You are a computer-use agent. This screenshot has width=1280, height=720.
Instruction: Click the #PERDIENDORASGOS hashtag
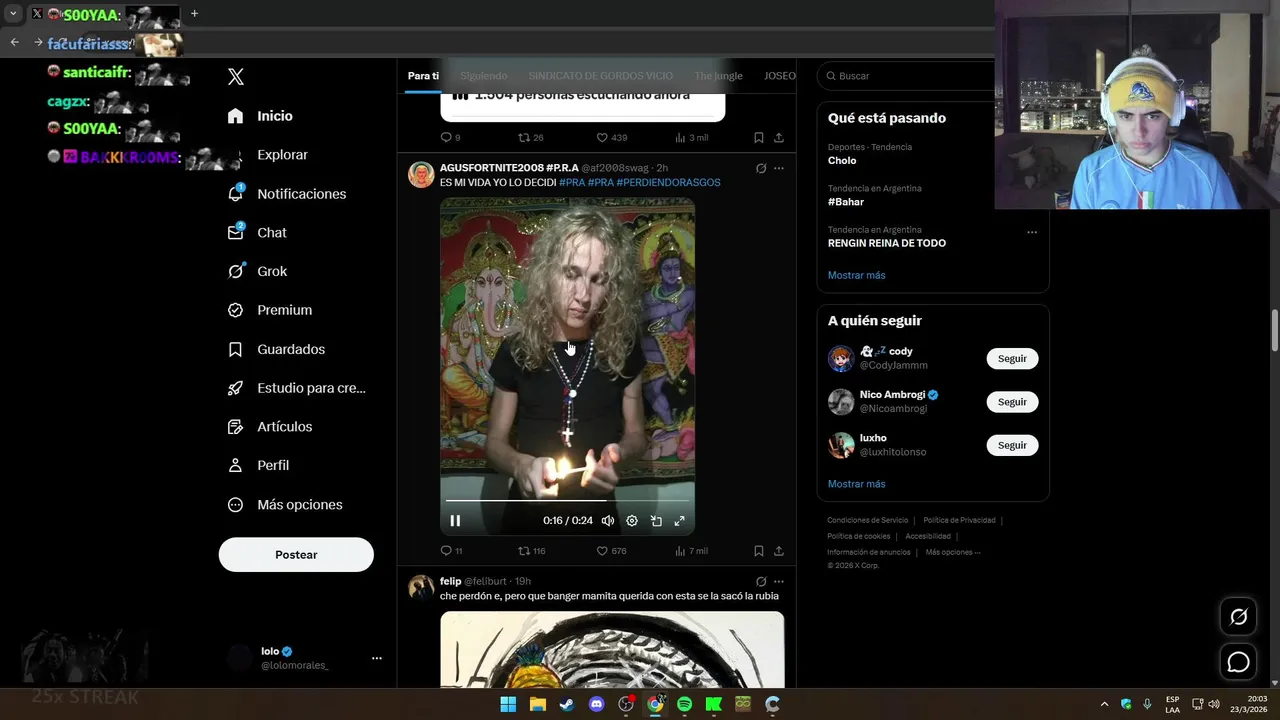(668, 183)
